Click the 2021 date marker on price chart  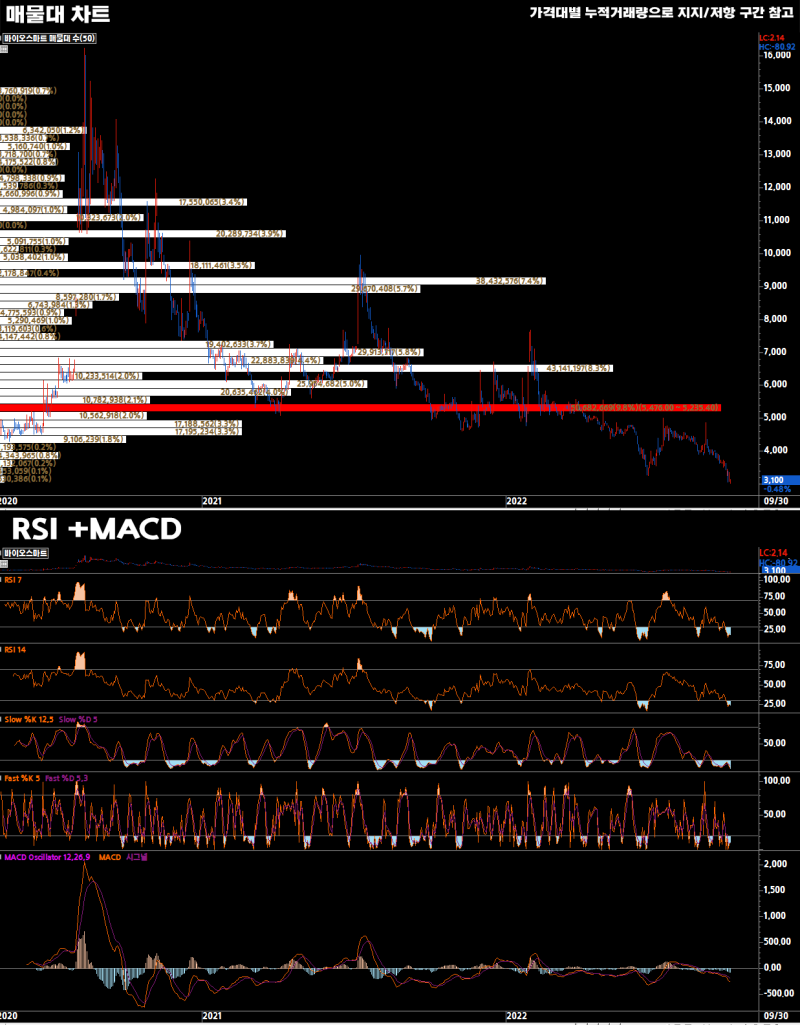(211, 502)
